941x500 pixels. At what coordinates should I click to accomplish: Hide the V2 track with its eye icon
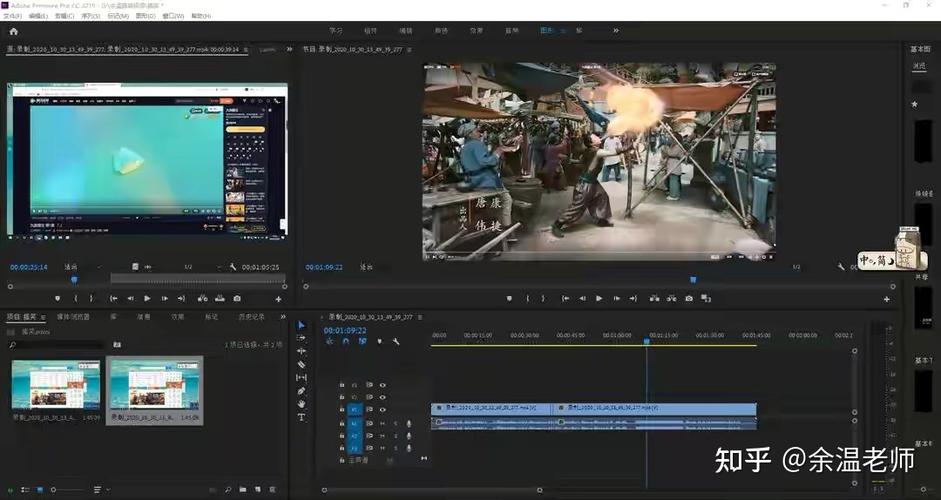pos(382,397)
